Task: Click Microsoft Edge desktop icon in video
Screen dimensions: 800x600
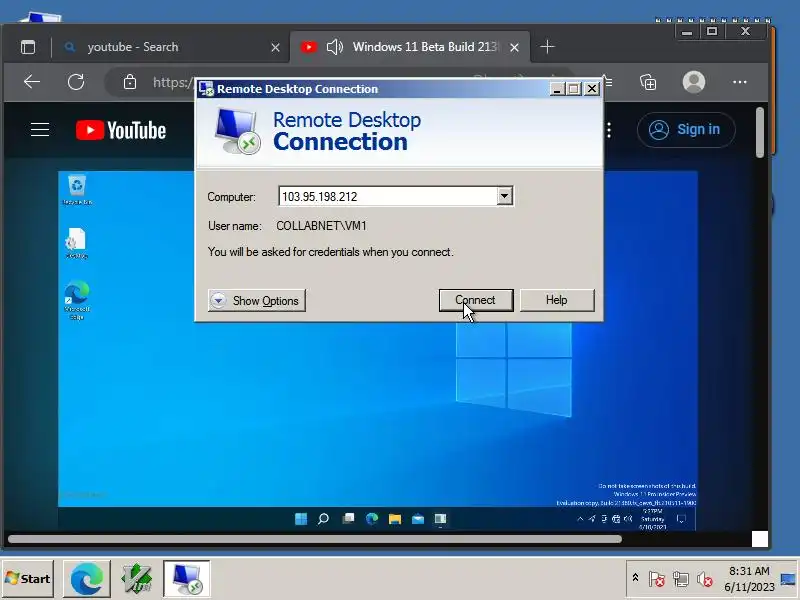Action: coord(77,300)
